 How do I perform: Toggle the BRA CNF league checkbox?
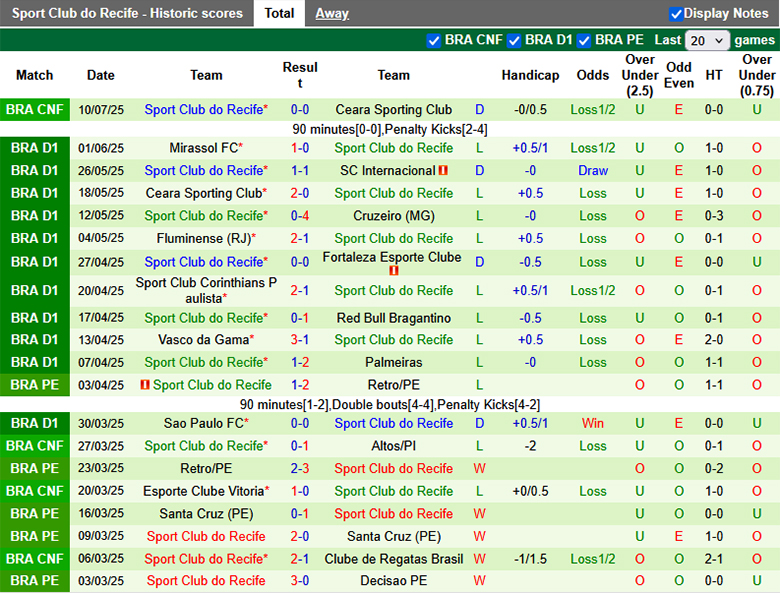tap(433, 41)
